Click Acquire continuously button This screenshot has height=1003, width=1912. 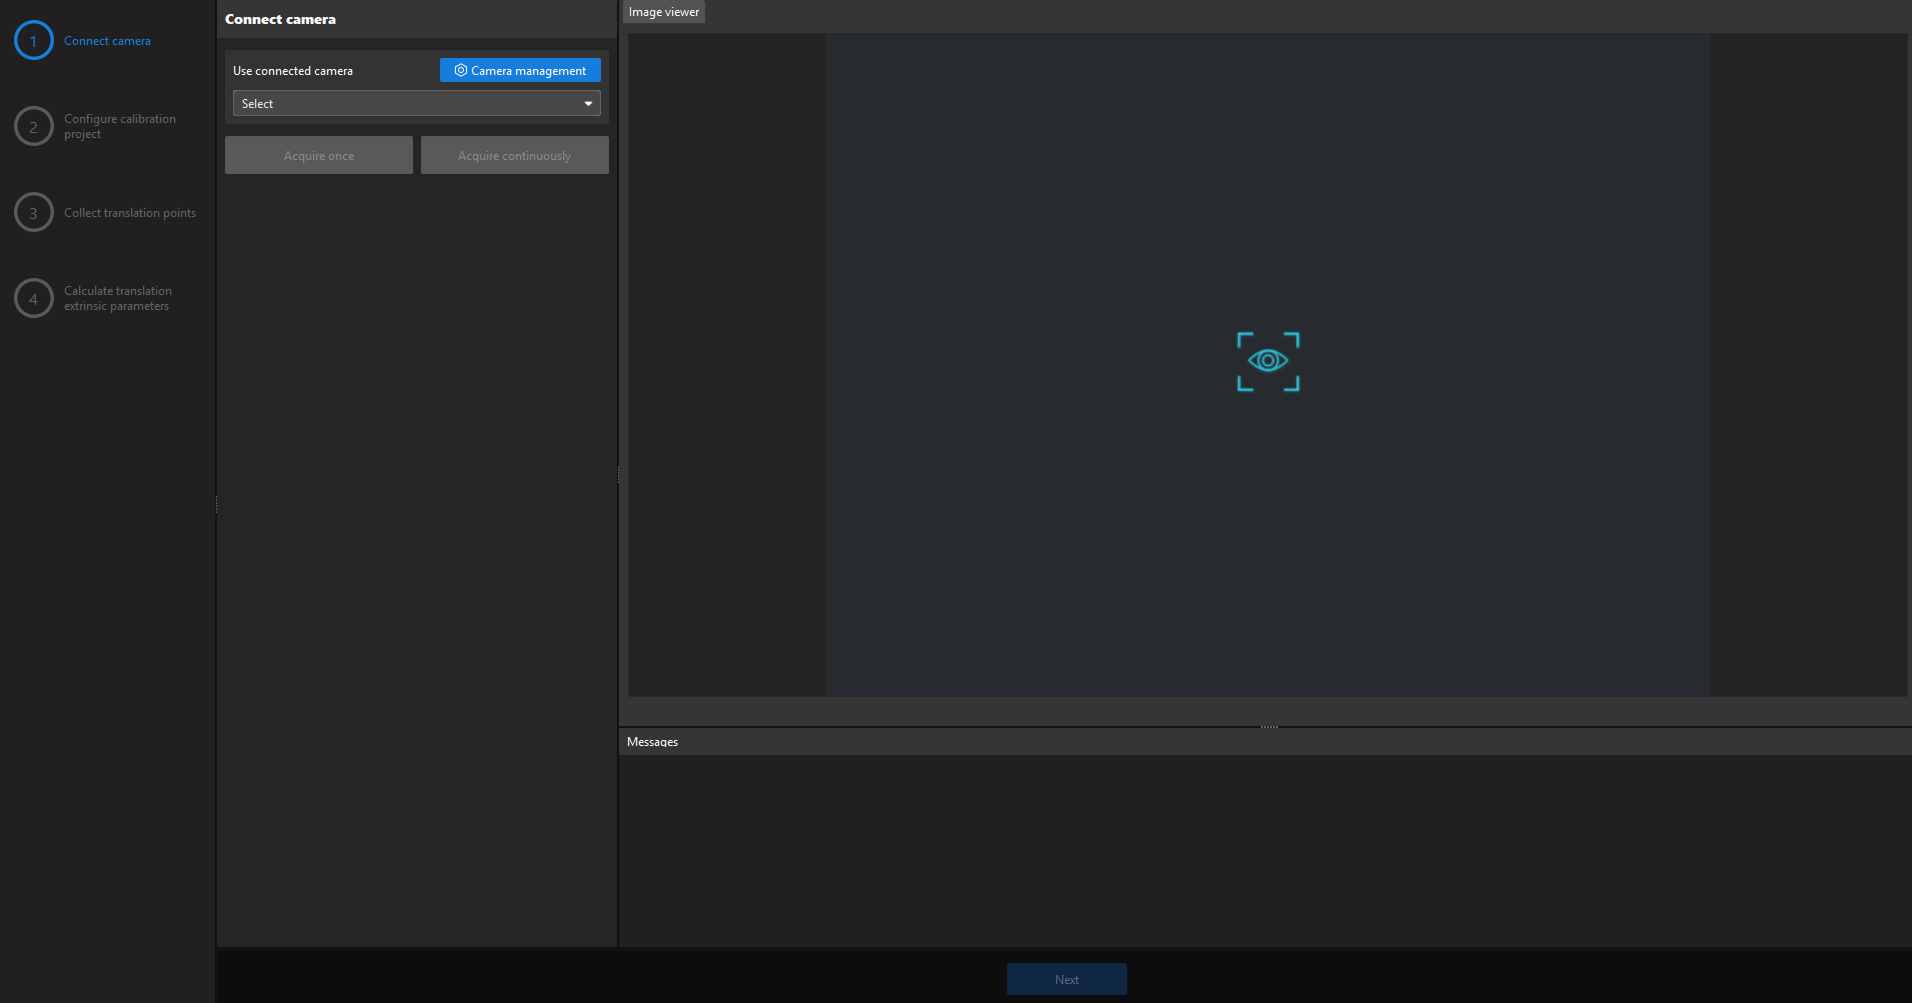pyautogui.click(x=515, y=156)
